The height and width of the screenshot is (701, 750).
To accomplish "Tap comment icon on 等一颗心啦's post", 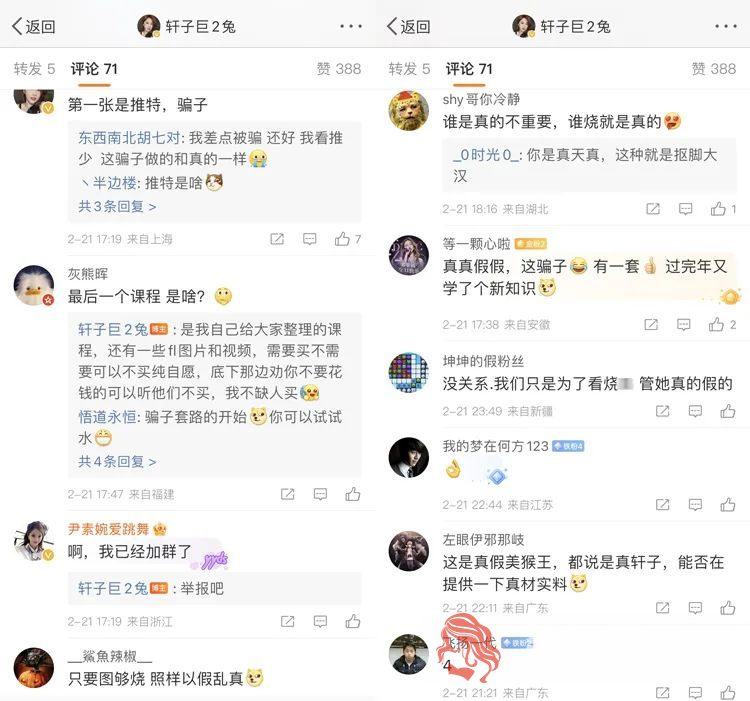I will tap(684, 325).
